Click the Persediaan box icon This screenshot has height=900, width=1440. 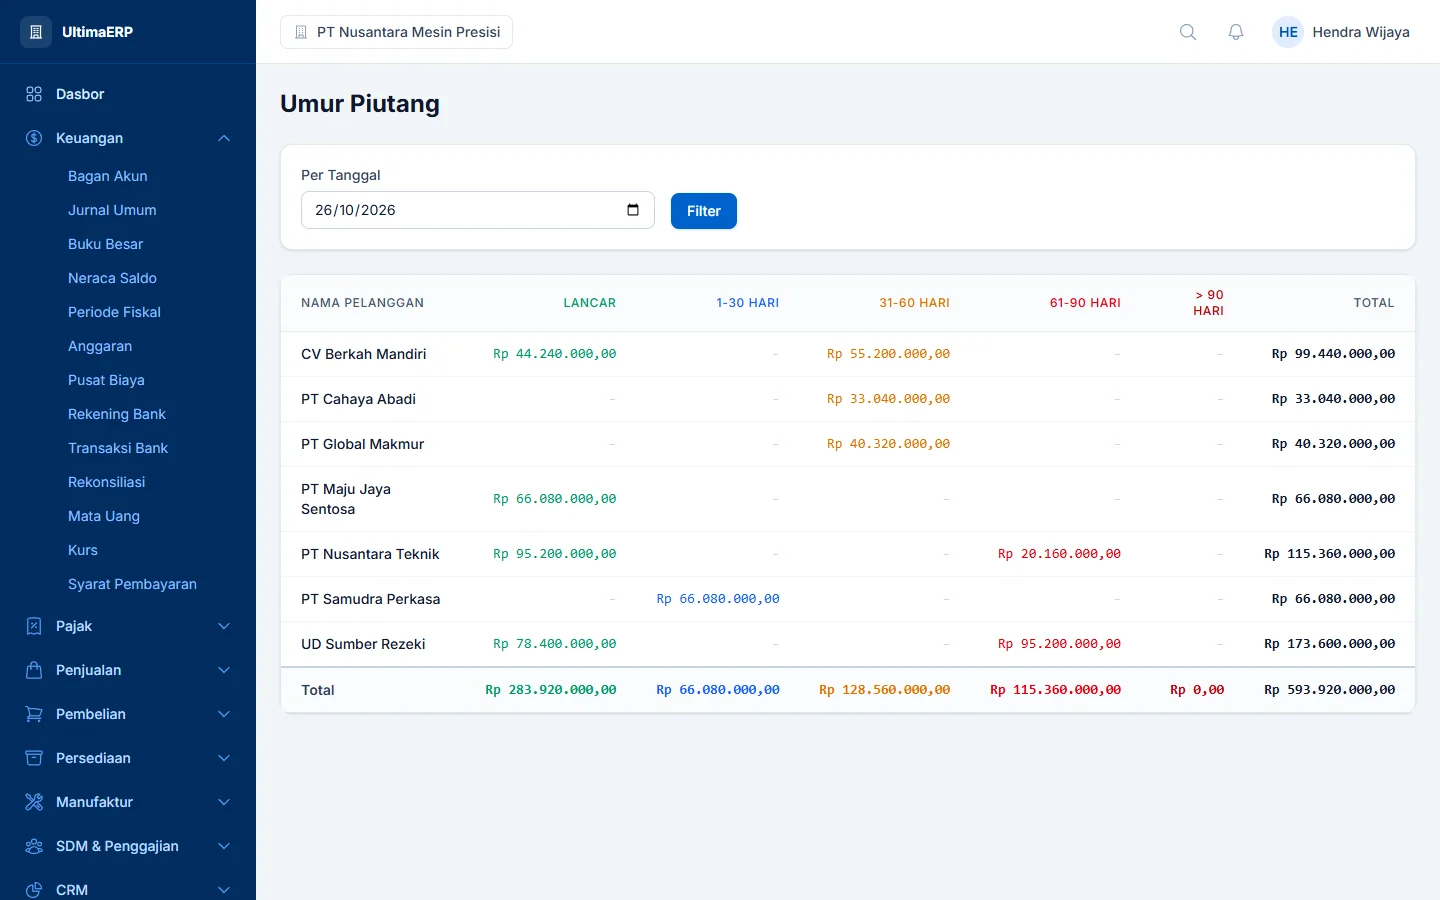pos(34,758)
